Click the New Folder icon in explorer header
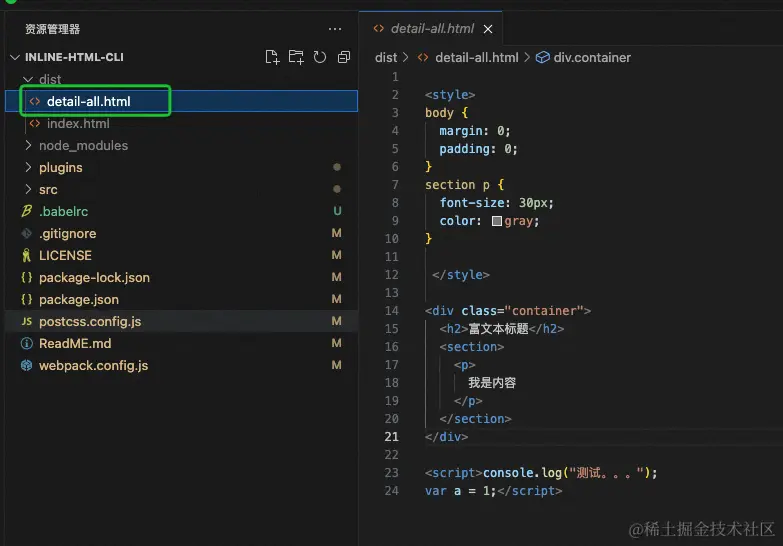 click(296, 57)
